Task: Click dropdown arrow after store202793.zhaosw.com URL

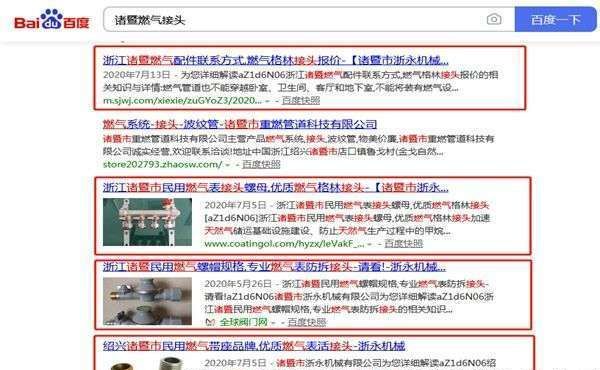Action: pos(228,165)
